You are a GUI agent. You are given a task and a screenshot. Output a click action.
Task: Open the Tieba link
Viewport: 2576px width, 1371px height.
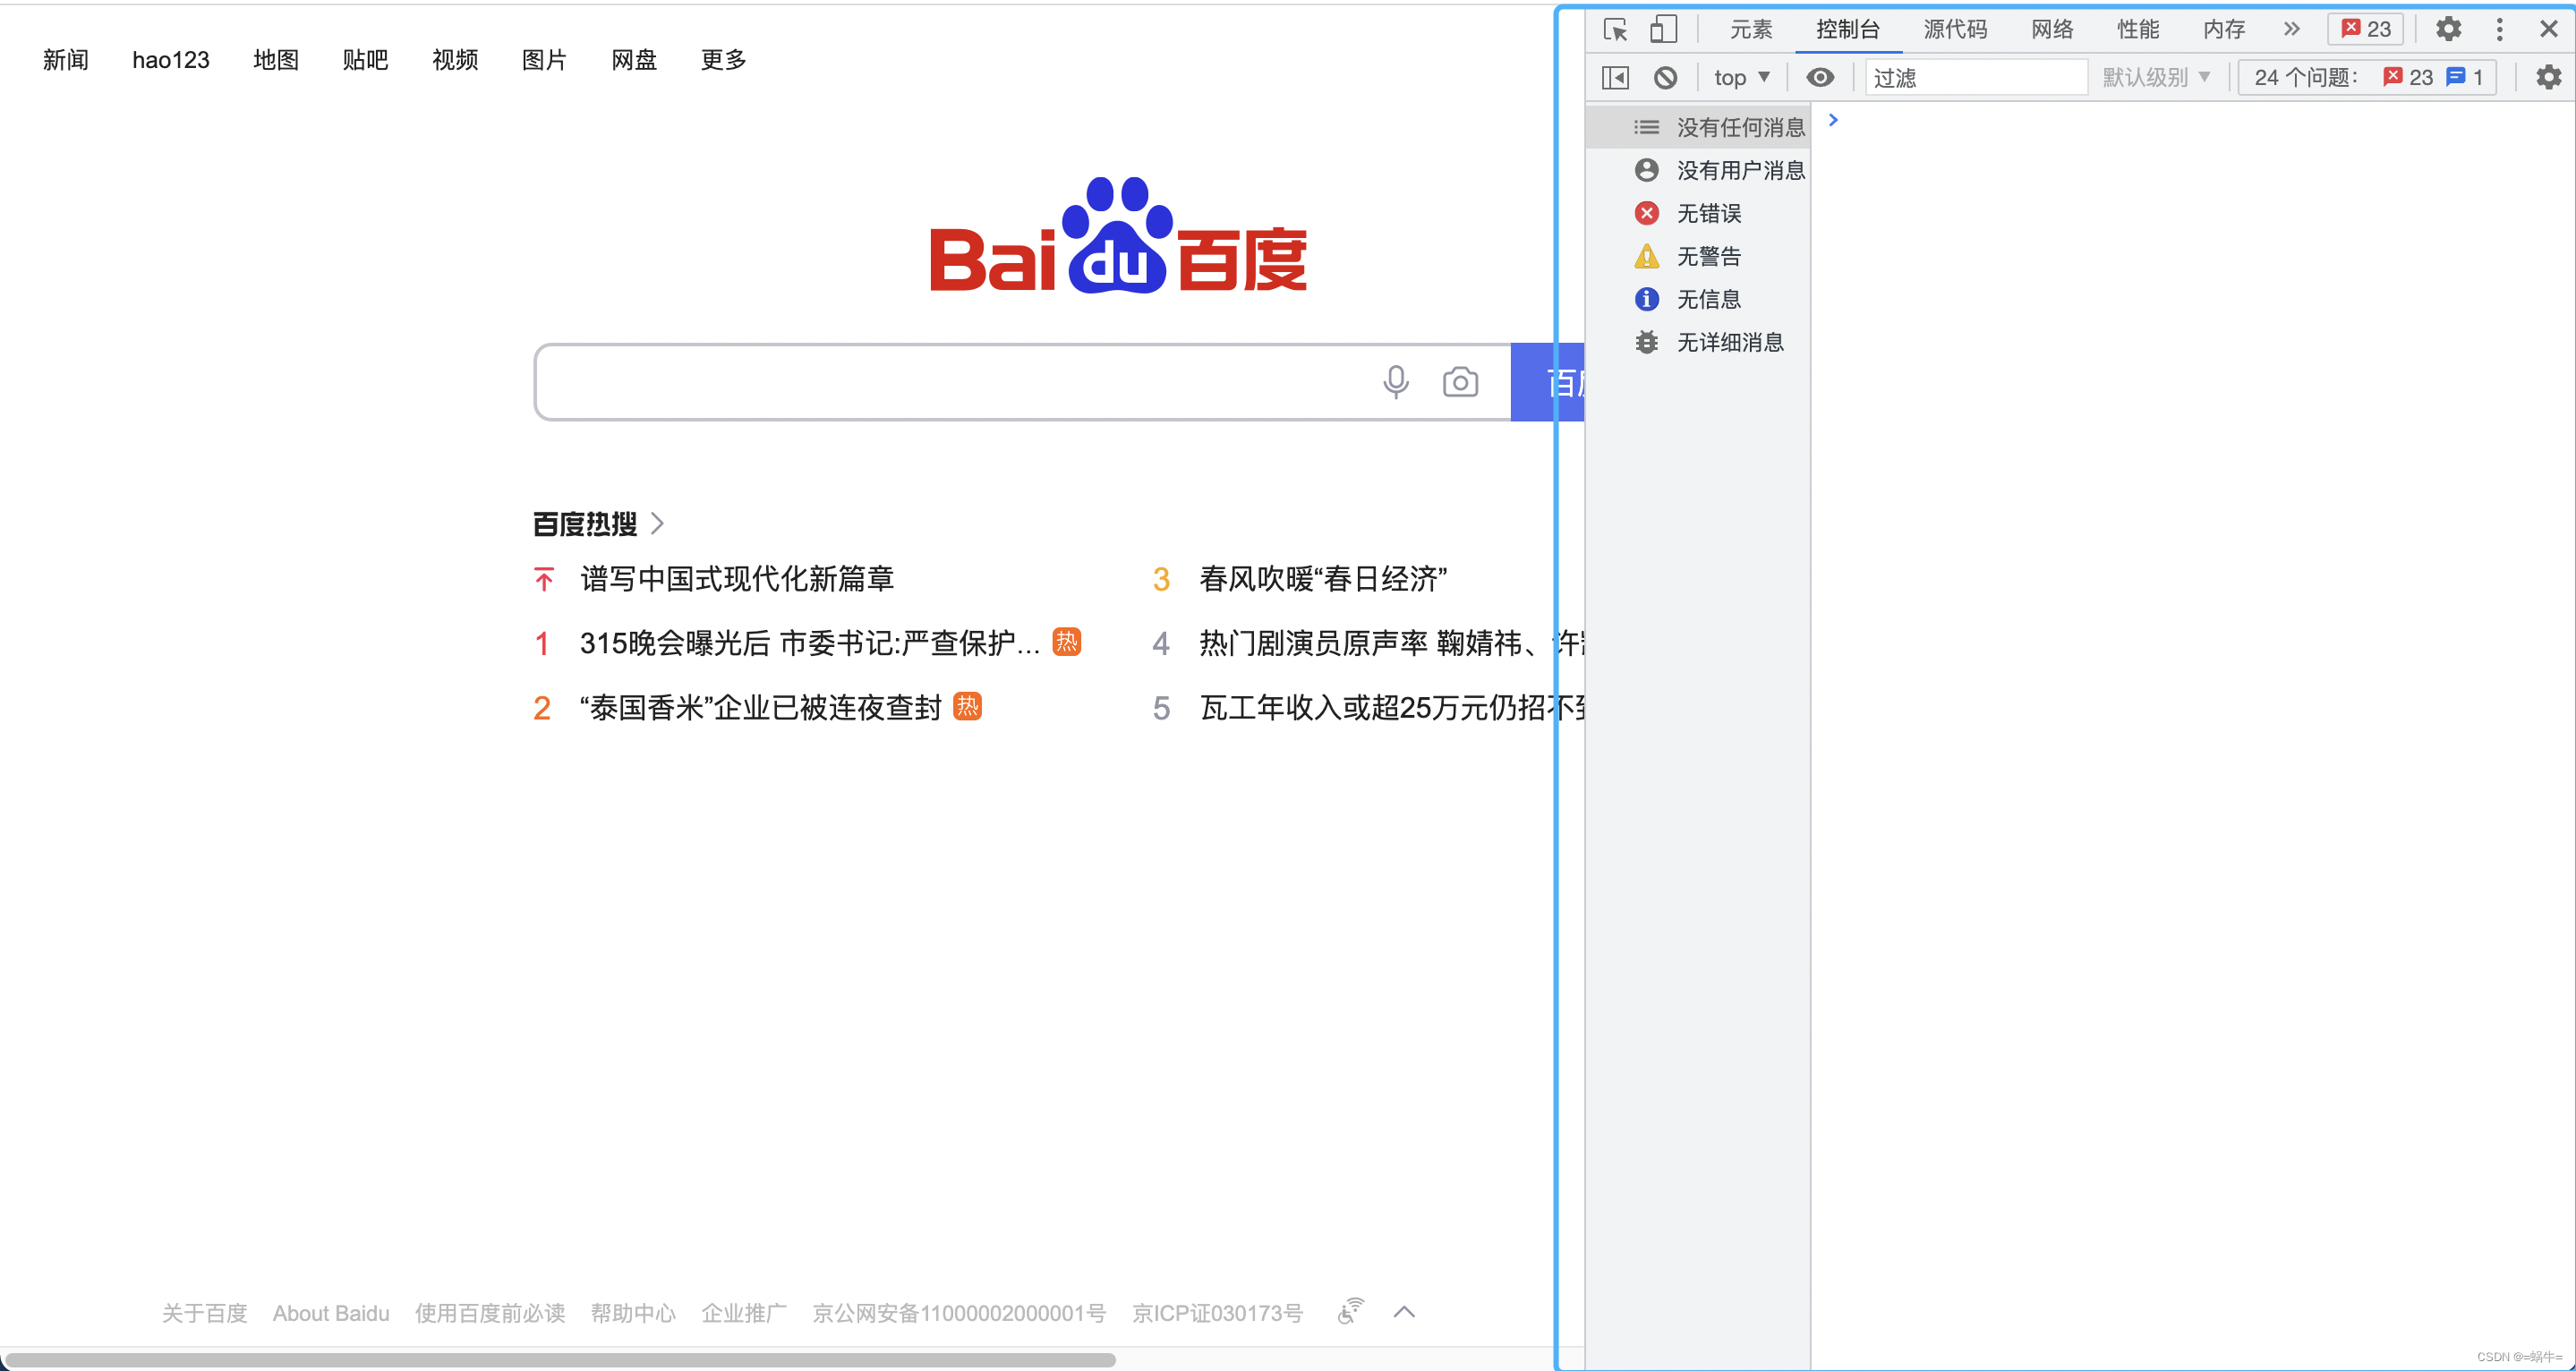pos(365,60)
